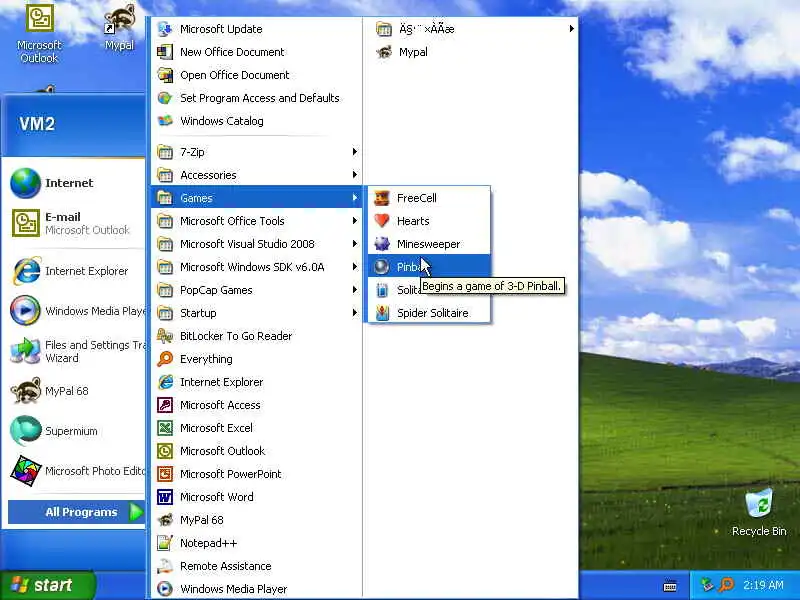Launch Microsoft PowerPoint
The height and width of the screenshot is (600, 800).
[257, 473]
